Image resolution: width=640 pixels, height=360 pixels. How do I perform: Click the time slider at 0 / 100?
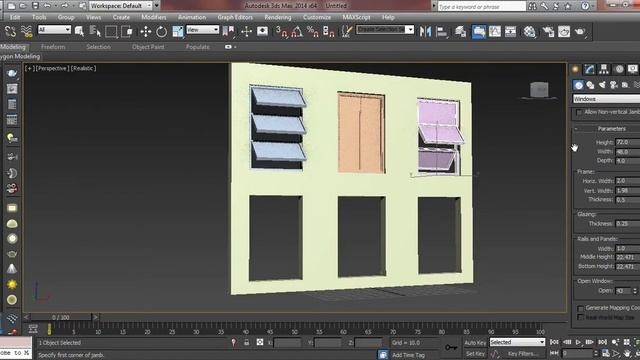(x=61, y=317)
